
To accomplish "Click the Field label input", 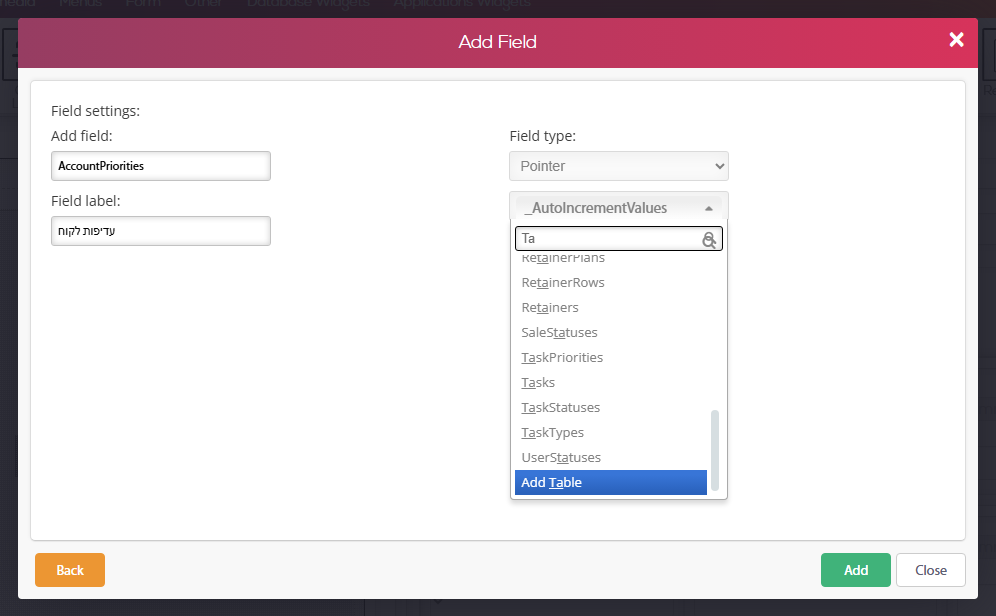I will (x=161, y=231).
